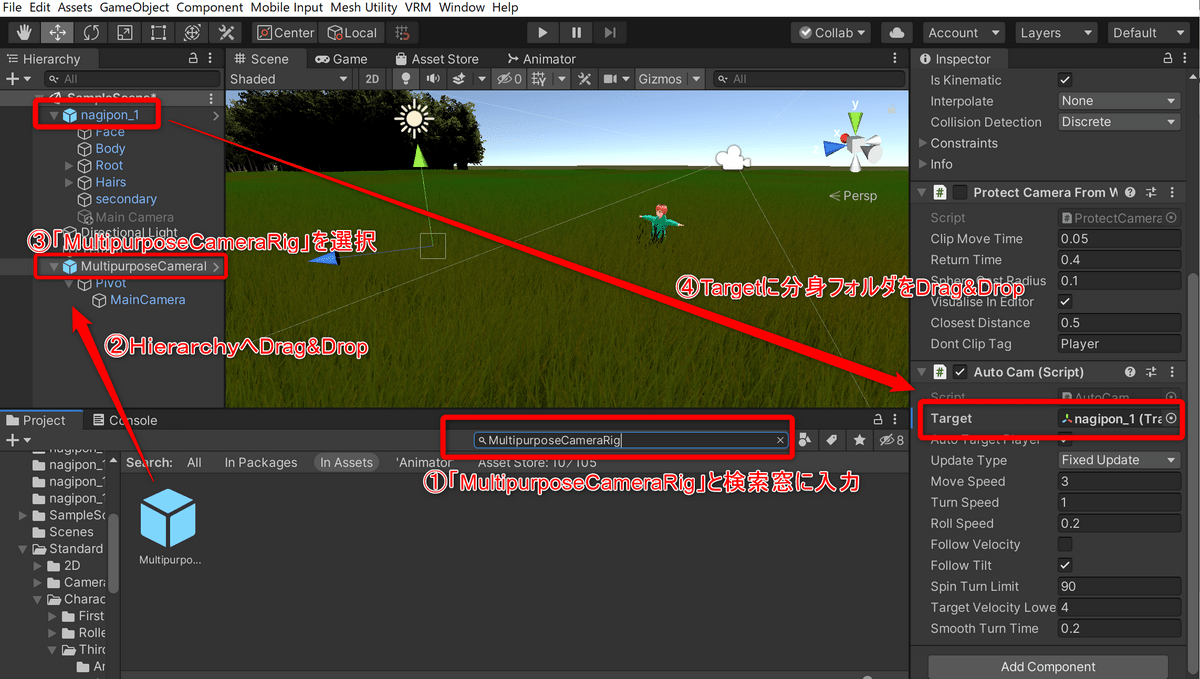Open the Layers dropdown

pos(1054,33)
